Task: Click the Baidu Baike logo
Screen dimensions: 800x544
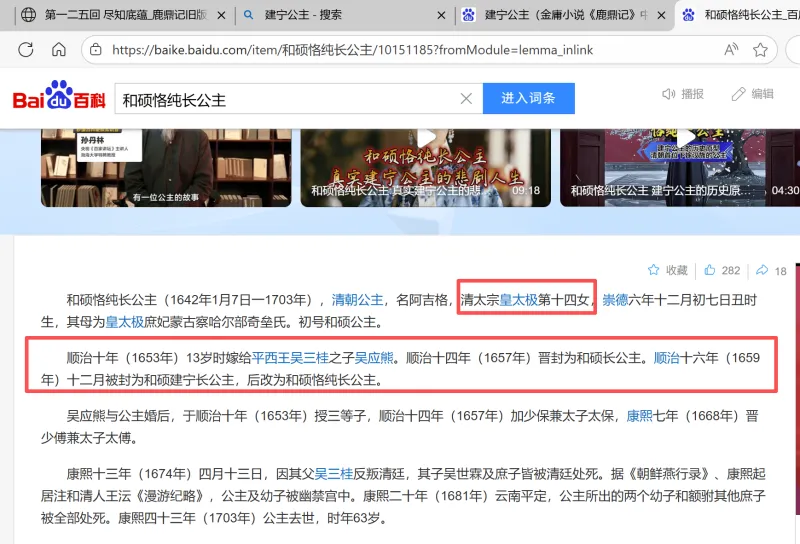Action: click(x=58, y=98)
